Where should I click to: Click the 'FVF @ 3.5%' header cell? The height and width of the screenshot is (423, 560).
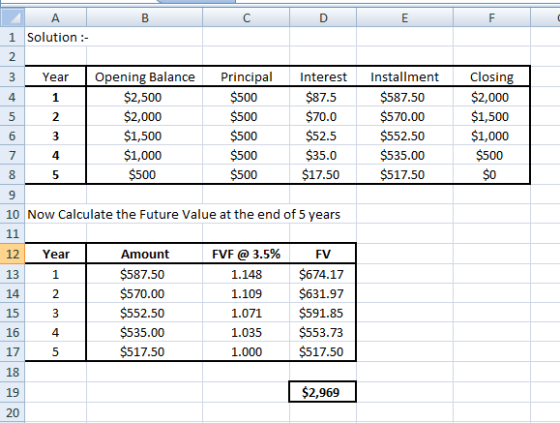[246, 254]
